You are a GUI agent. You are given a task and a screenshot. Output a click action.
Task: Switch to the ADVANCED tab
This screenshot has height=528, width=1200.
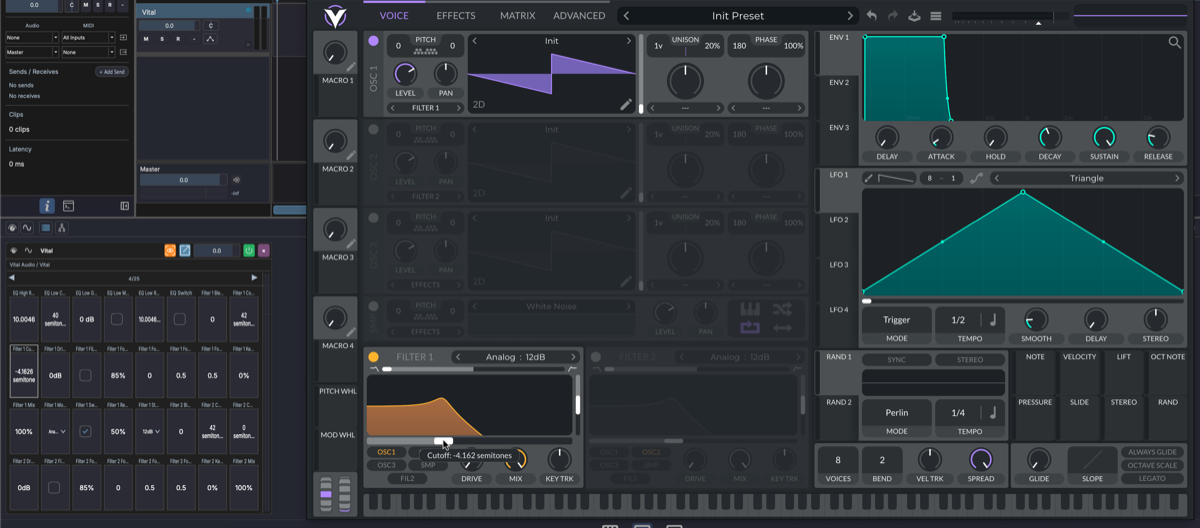point(579,16)
